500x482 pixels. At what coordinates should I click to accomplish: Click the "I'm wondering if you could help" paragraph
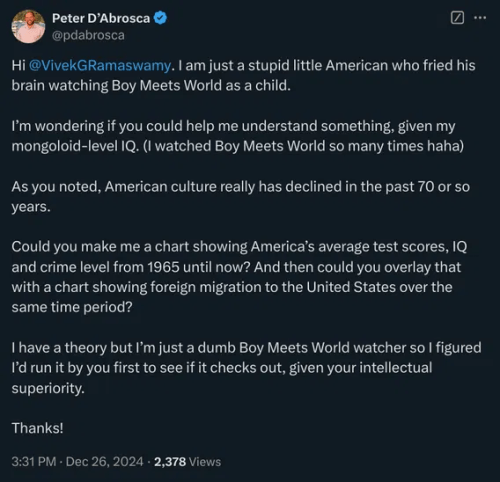click(x=238, y=136)
